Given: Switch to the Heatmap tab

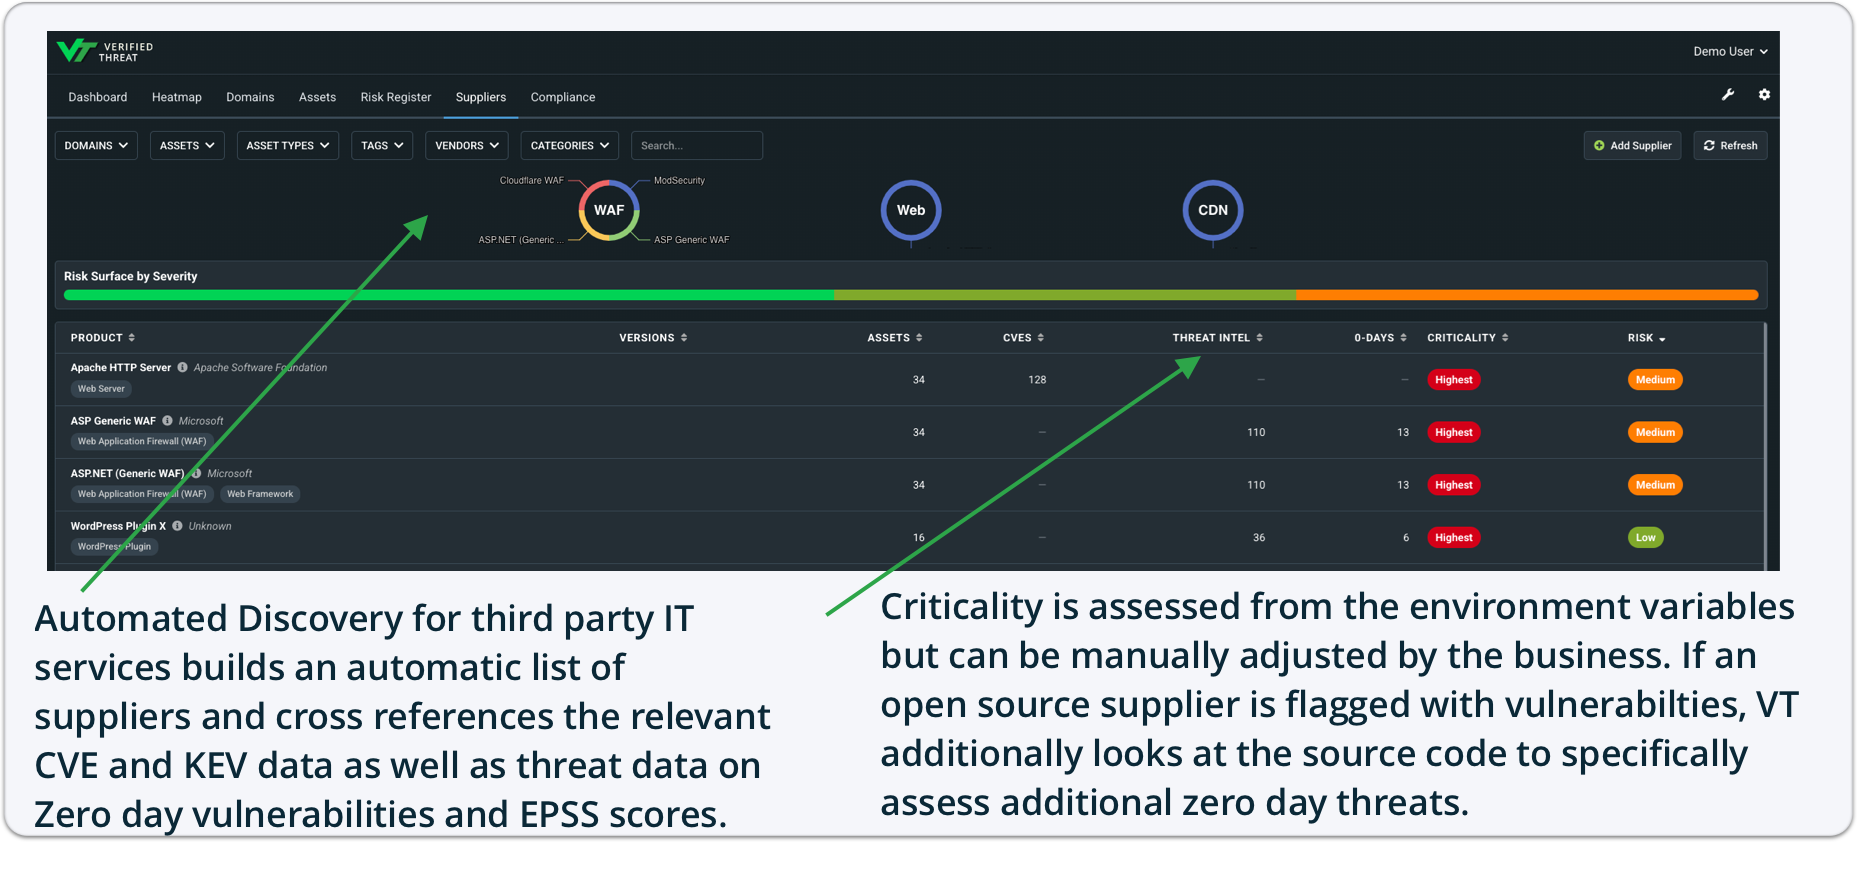Looking at the screenshot, I should pyautogui.click(x=177, y=97).
